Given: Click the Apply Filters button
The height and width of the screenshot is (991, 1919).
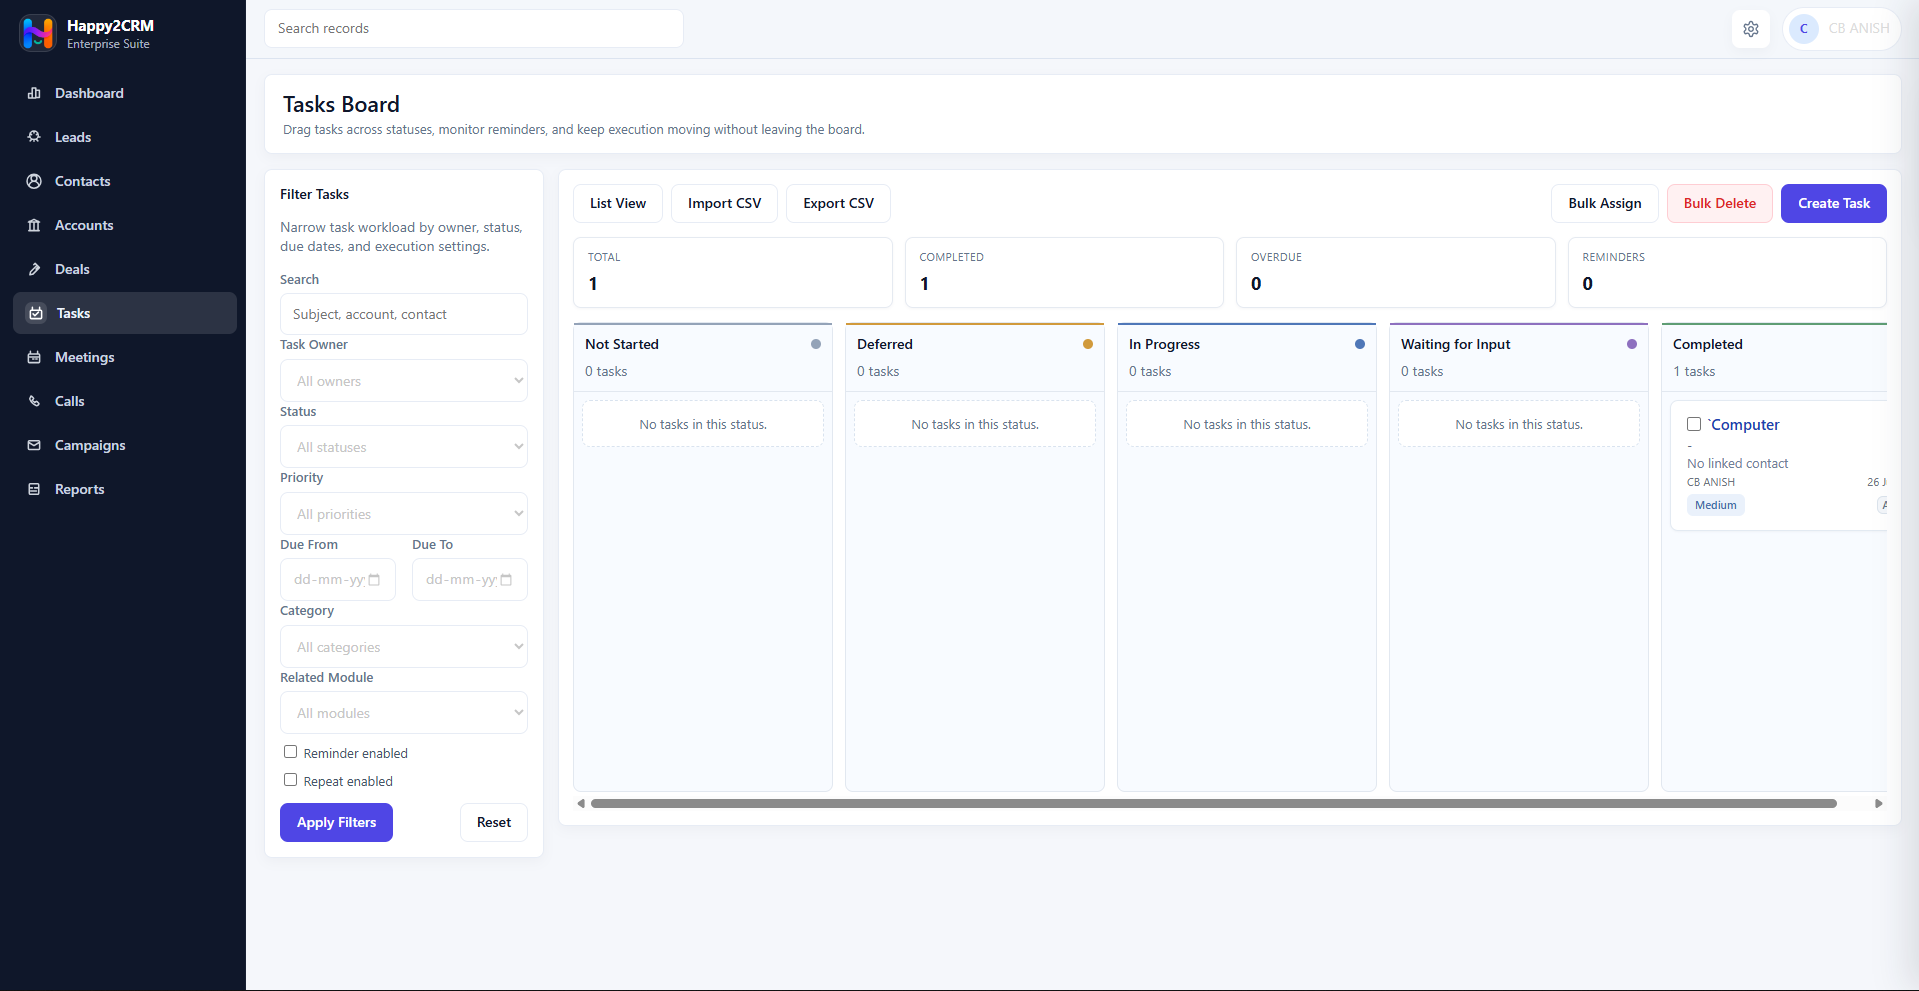Looking at the screenshot, I should (336, 822).
